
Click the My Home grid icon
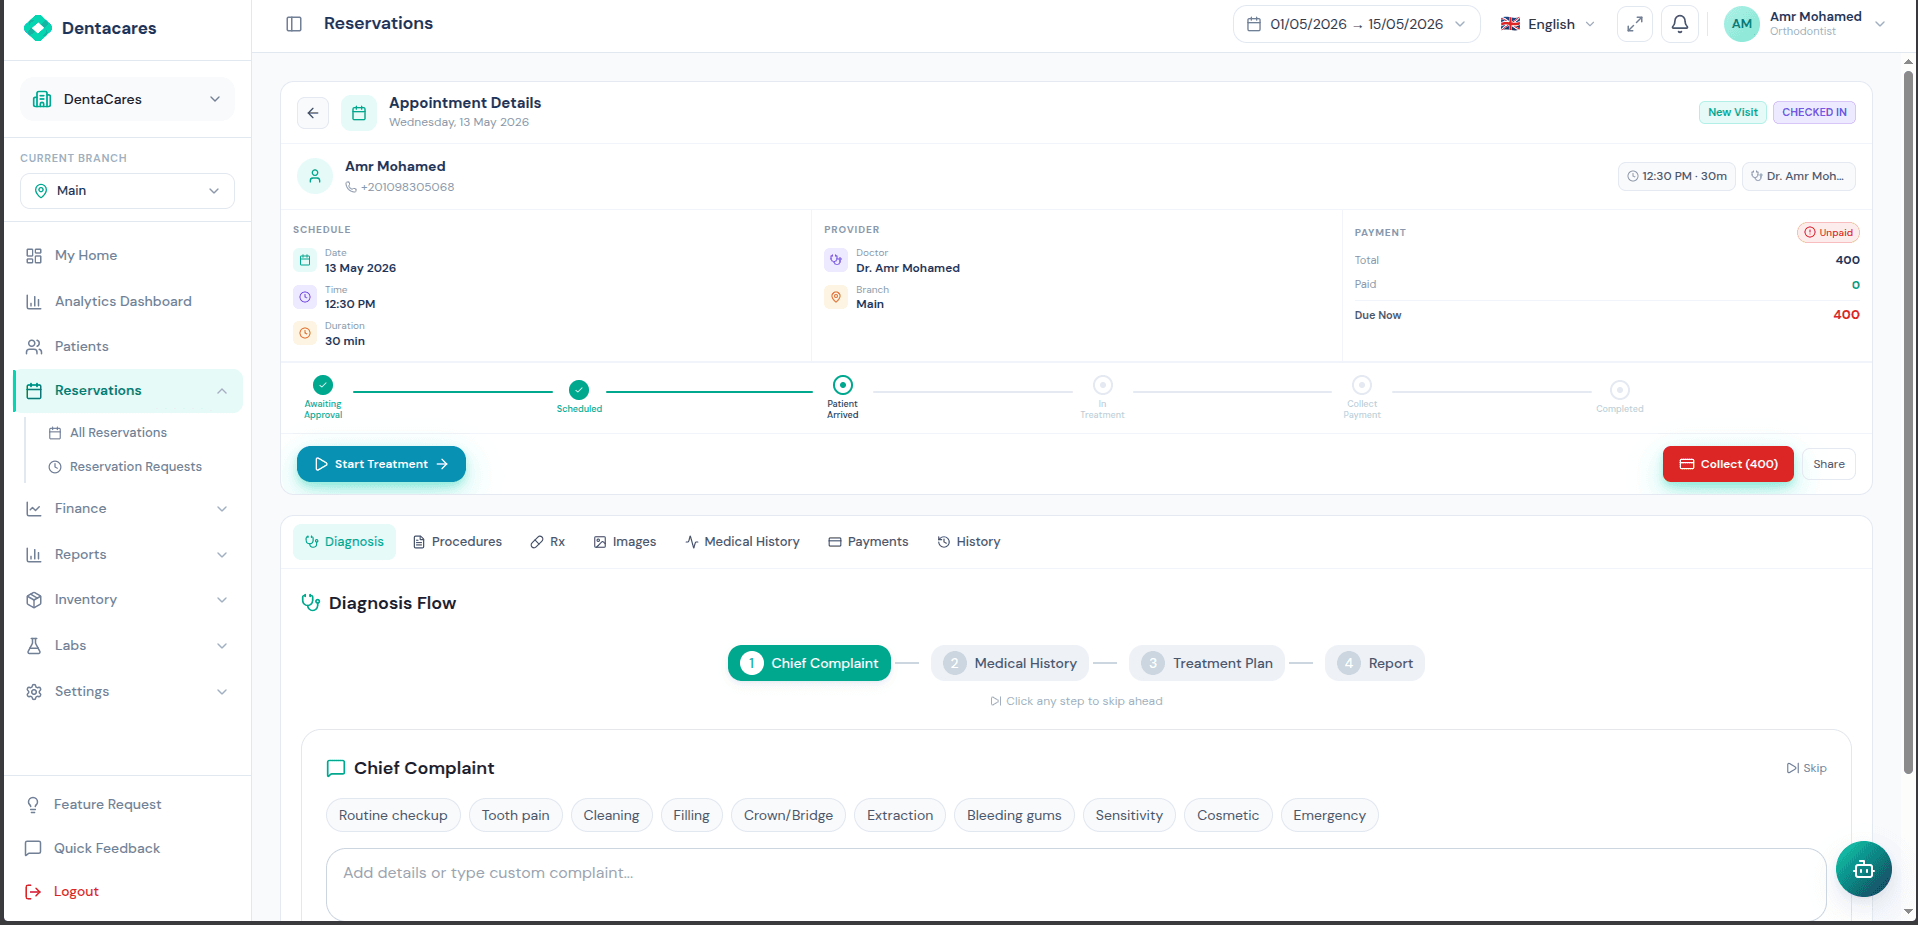click(34, 256)
